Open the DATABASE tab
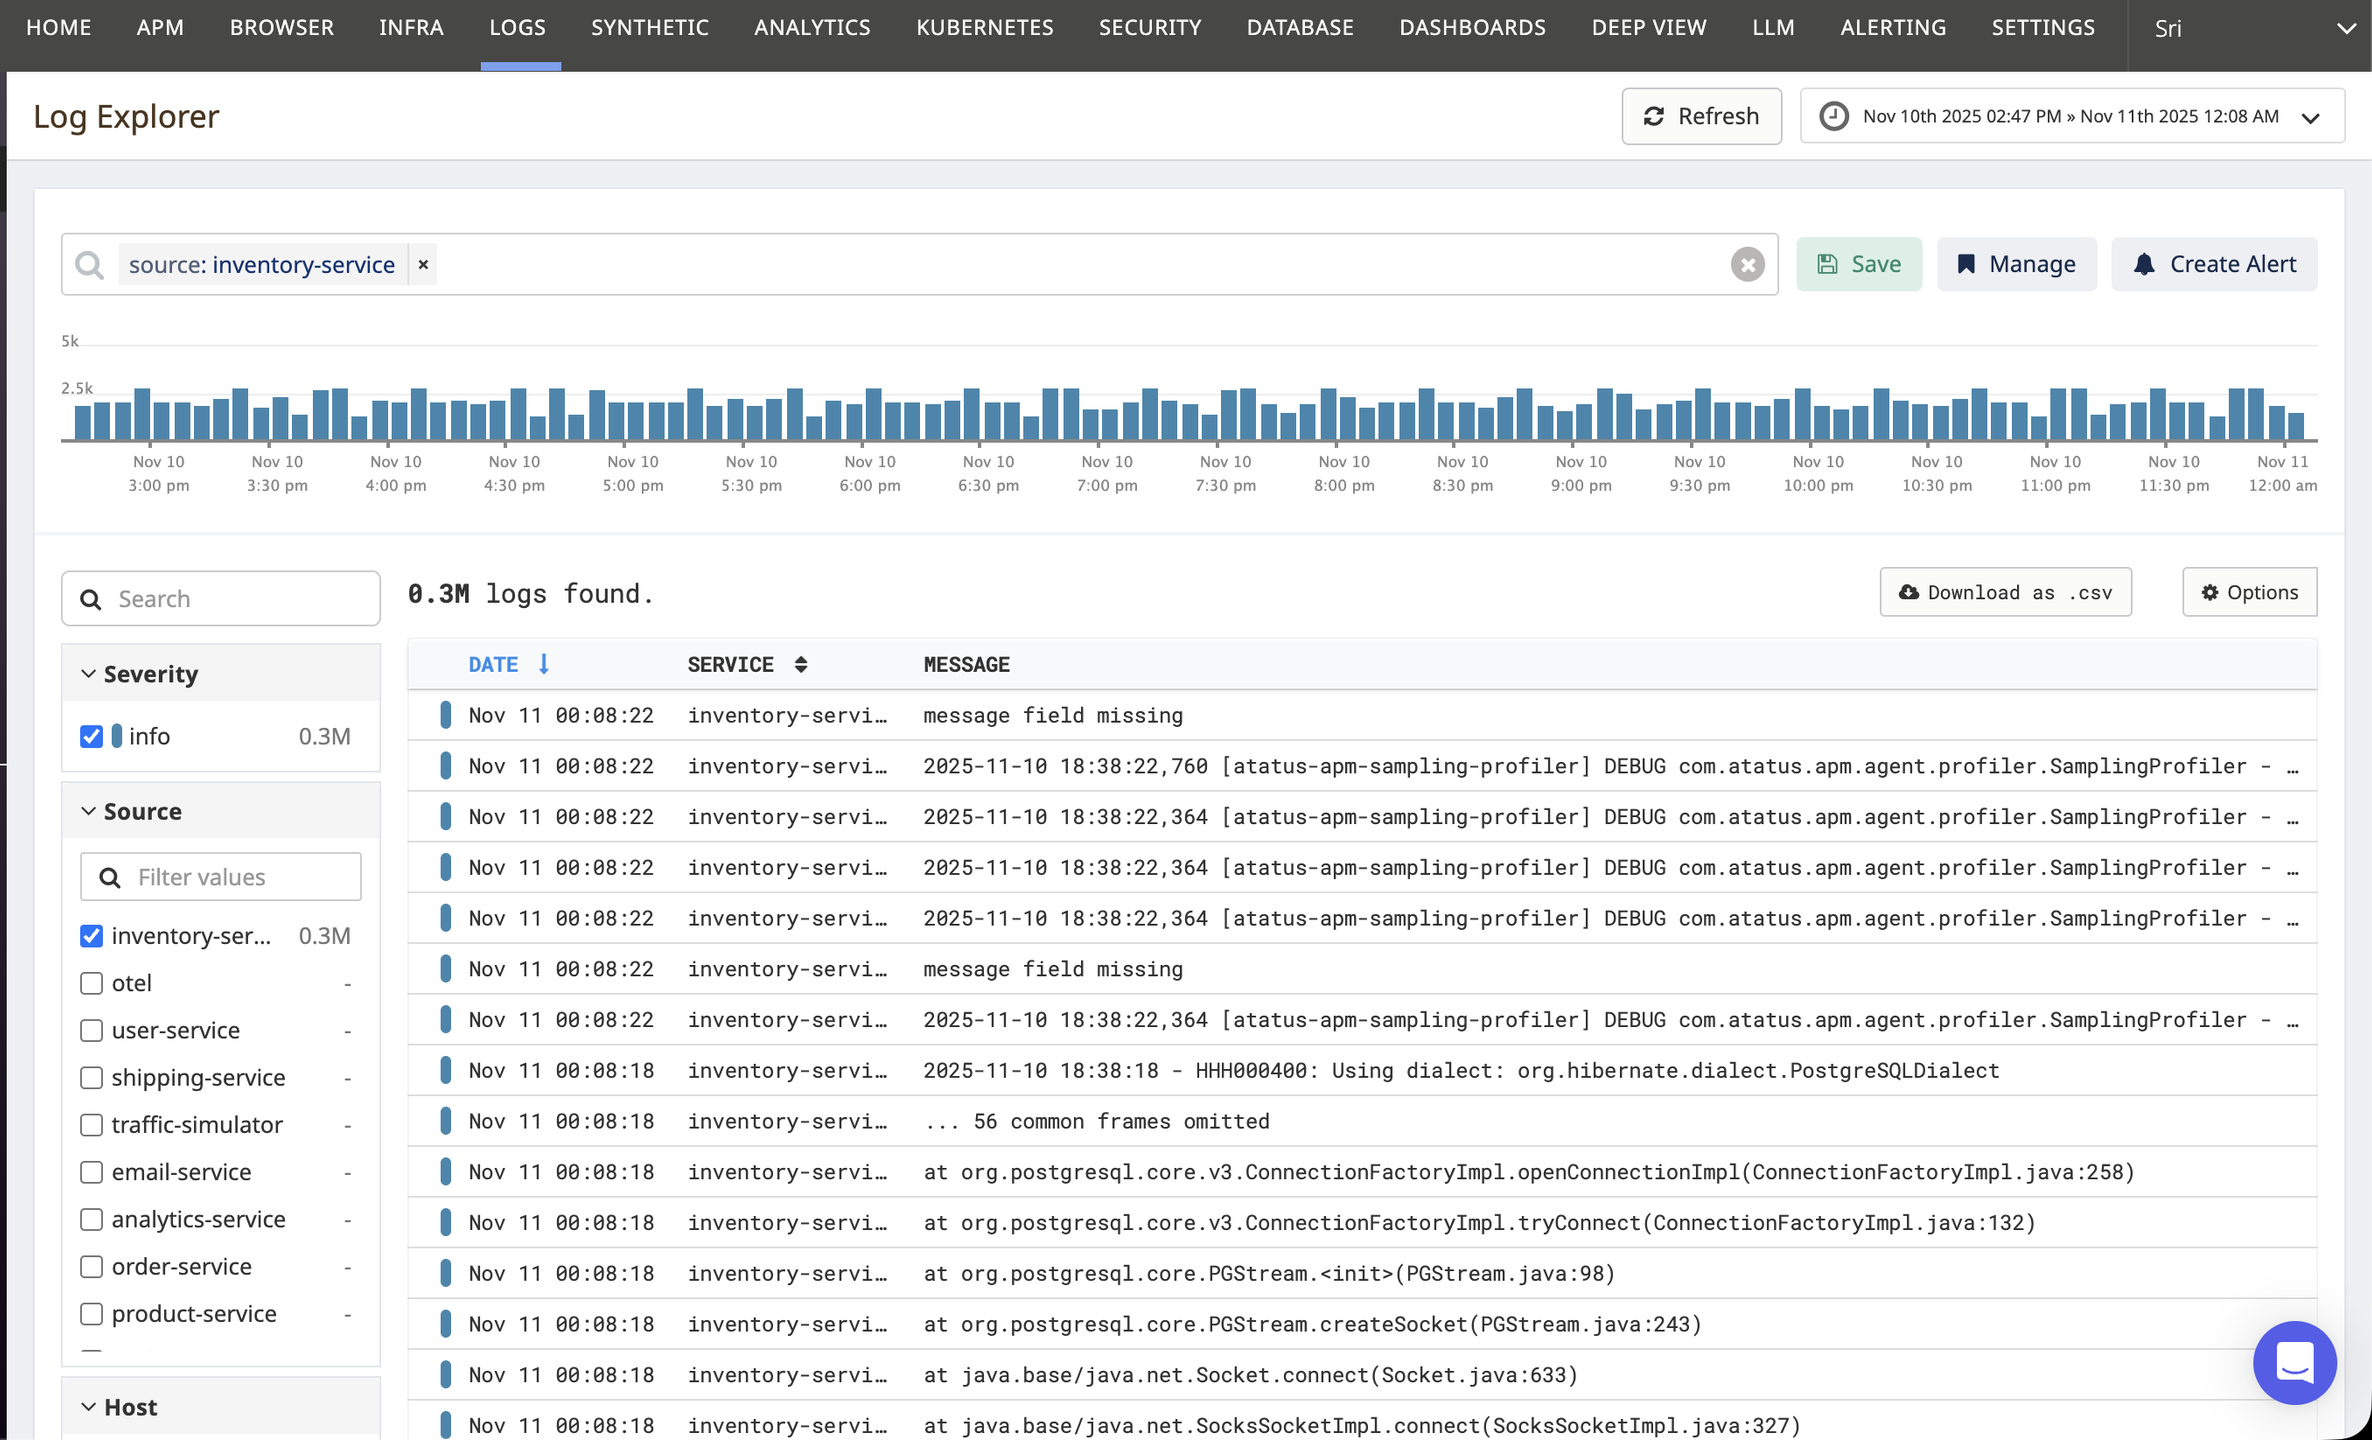Screen dimensions: 2372x1440 tap(1300, 28)
